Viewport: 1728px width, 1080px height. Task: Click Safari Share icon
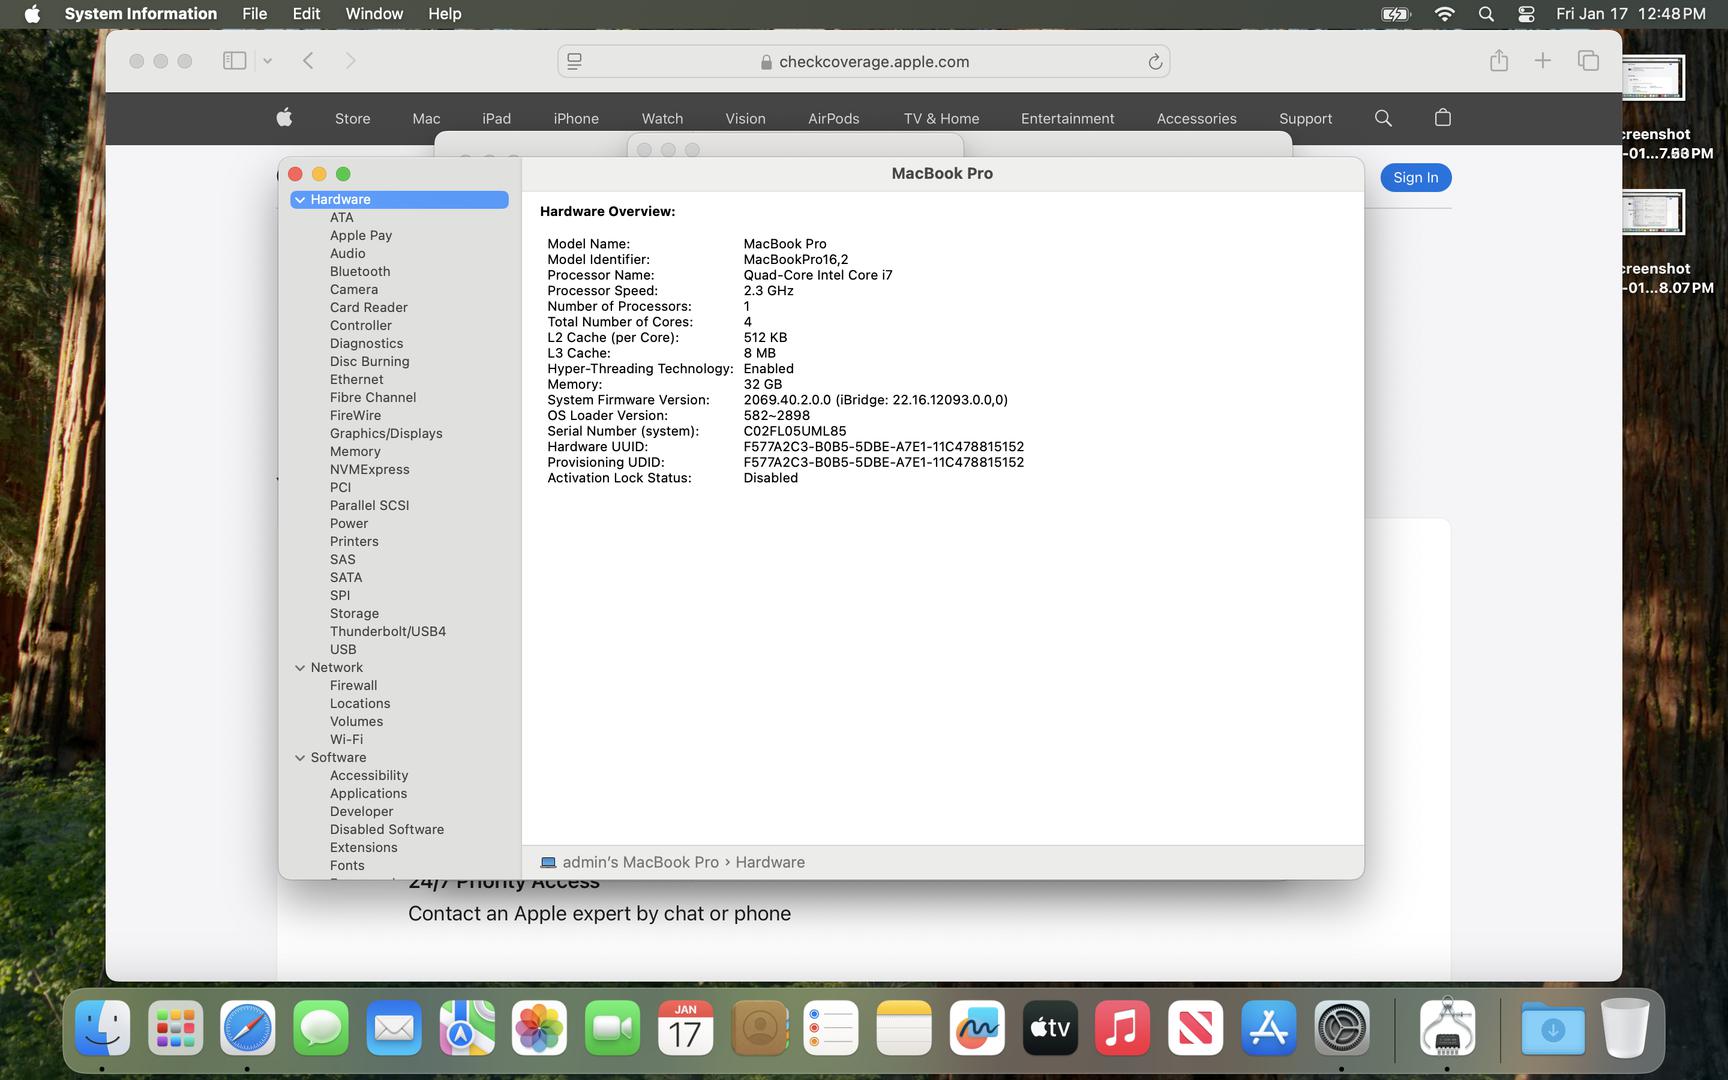pyautogui.click(x=1498, y=61)
